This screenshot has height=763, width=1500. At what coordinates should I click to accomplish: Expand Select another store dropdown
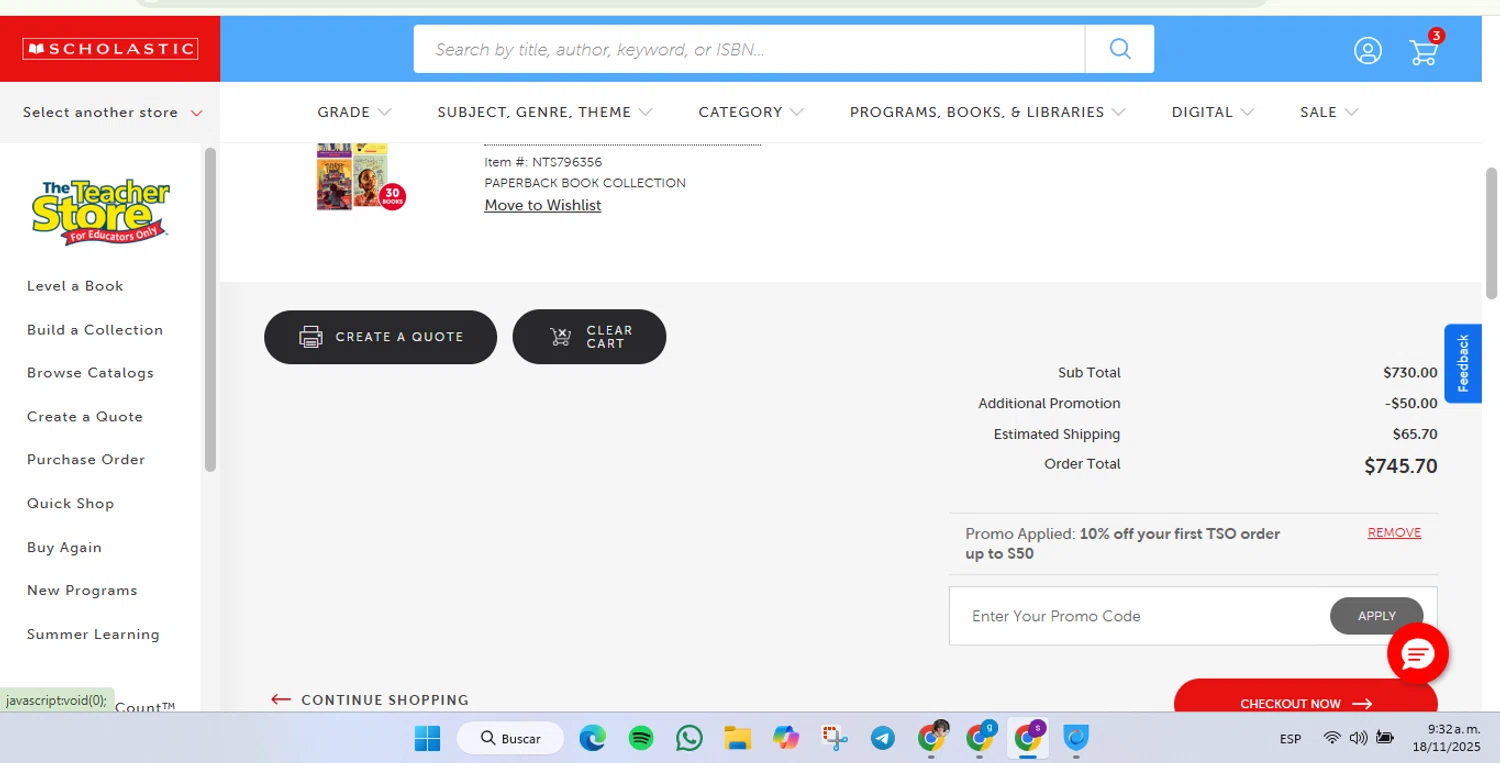pyautogui.click(x=112, y=112)
